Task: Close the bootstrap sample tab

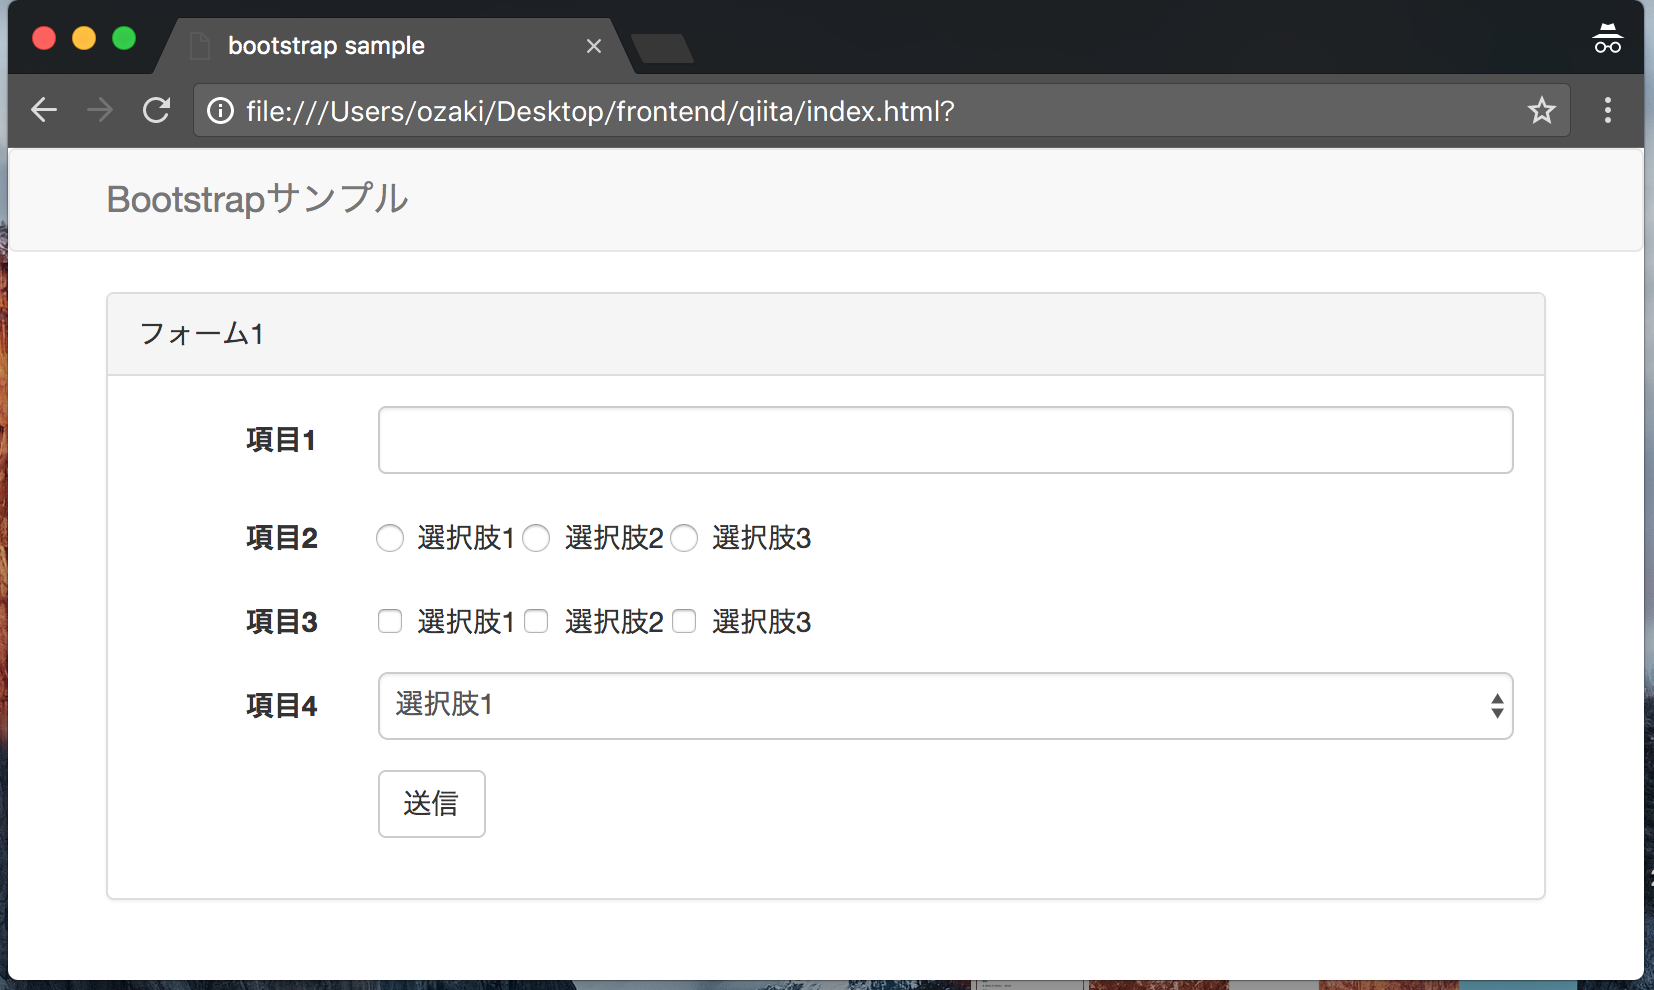Action: tap(594, 45)
